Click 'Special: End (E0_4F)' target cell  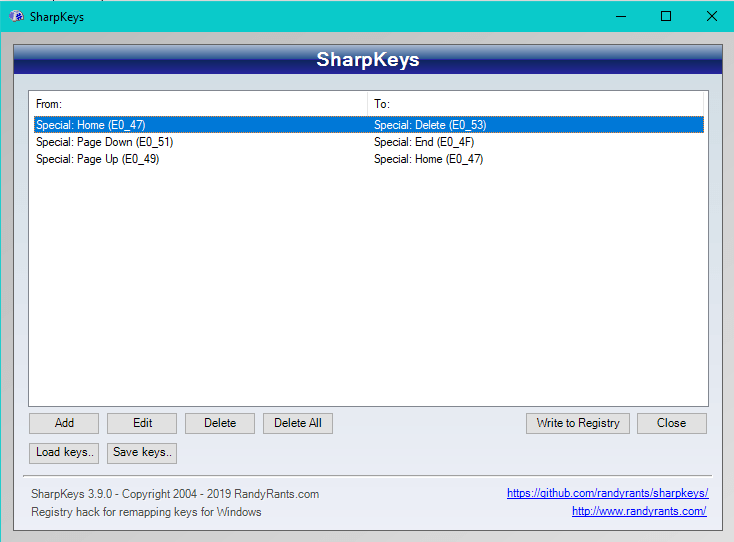click(x=424, y=142)
